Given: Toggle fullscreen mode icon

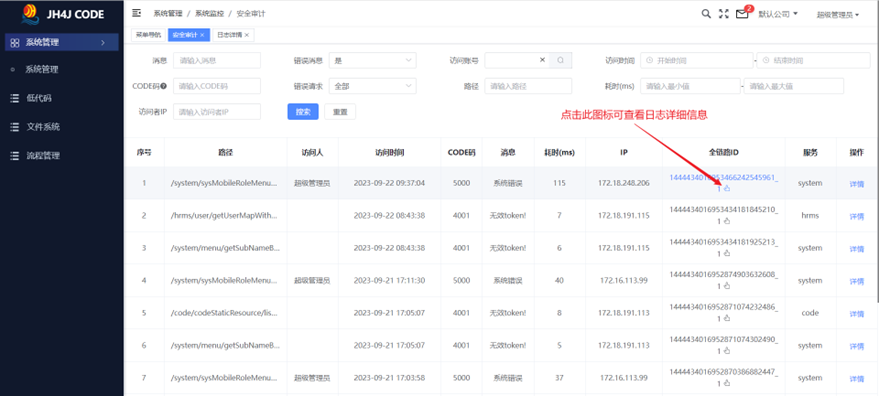Looking at the screenshot, I should pyautogui.click(x=724, y=14).
